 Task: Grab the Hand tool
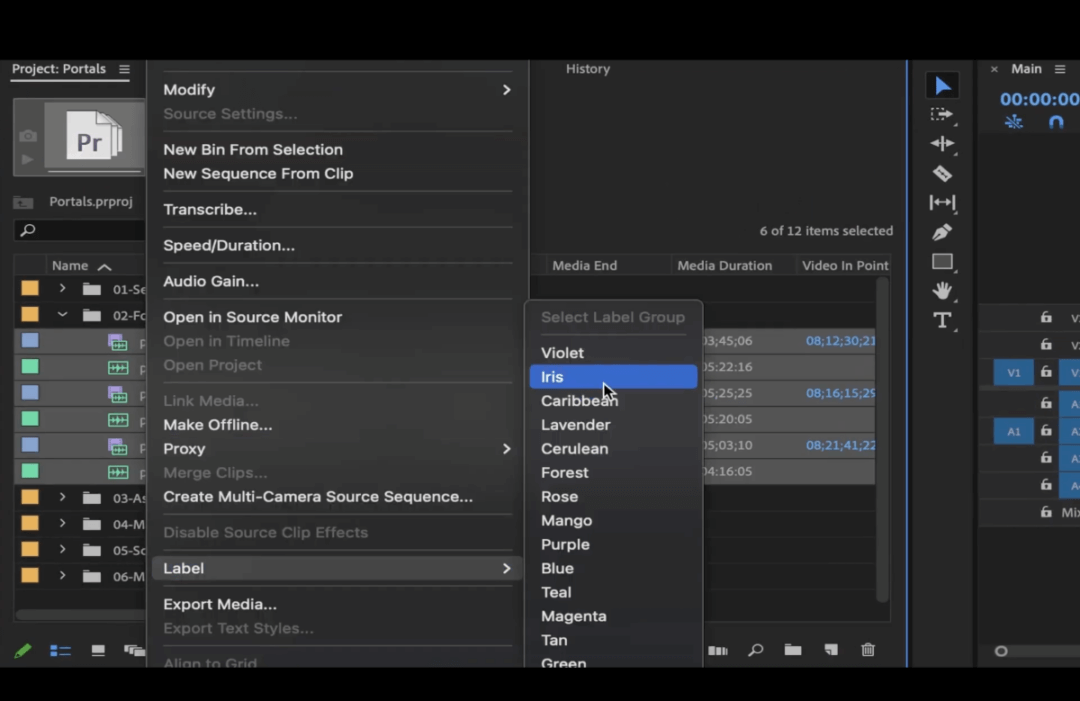click(942, 291)
